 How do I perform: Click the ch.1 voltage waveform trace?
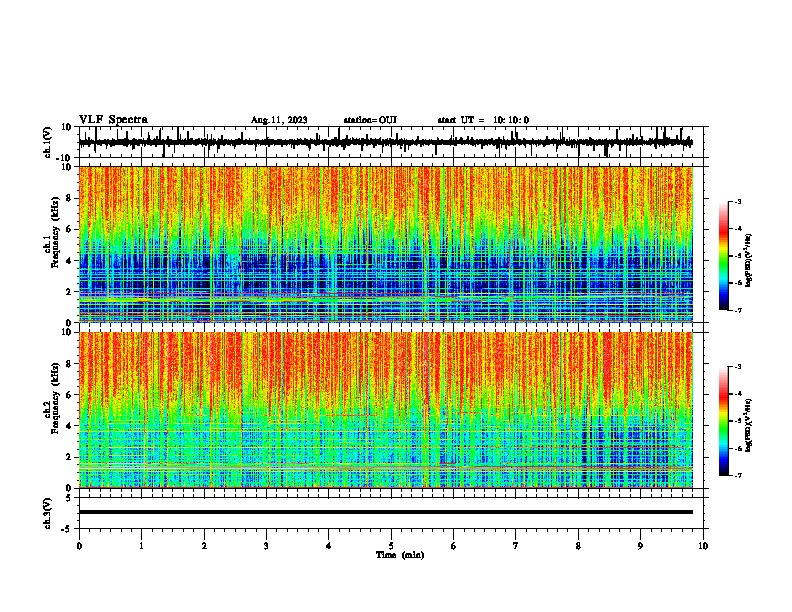coord(385,142)
